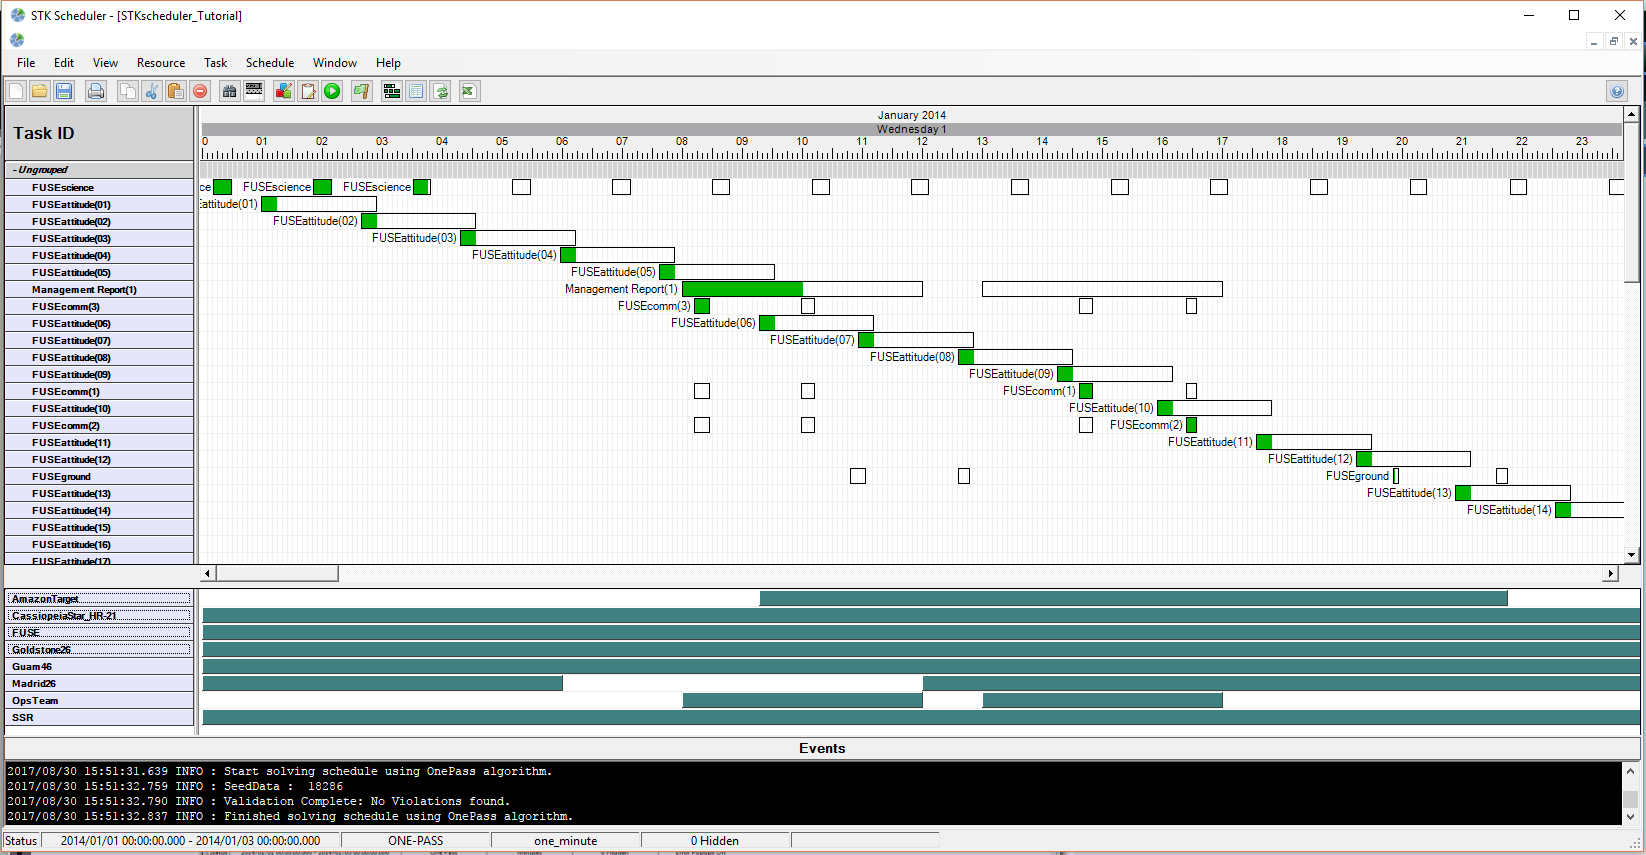The width and height of the screenshot is (1646, 855).
Task: Open the Resource menu
Action: click(x=161, y=63)
